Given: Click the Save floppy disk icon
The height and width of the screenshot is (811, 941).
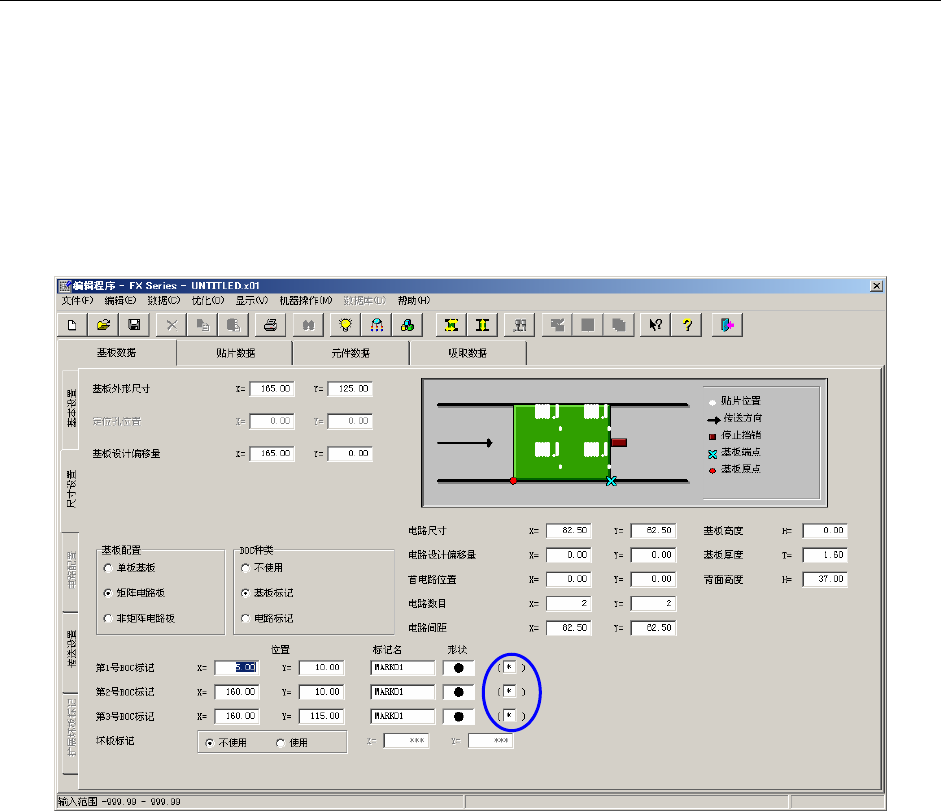Looking at the screenshot, I should [x=133, y=325].
